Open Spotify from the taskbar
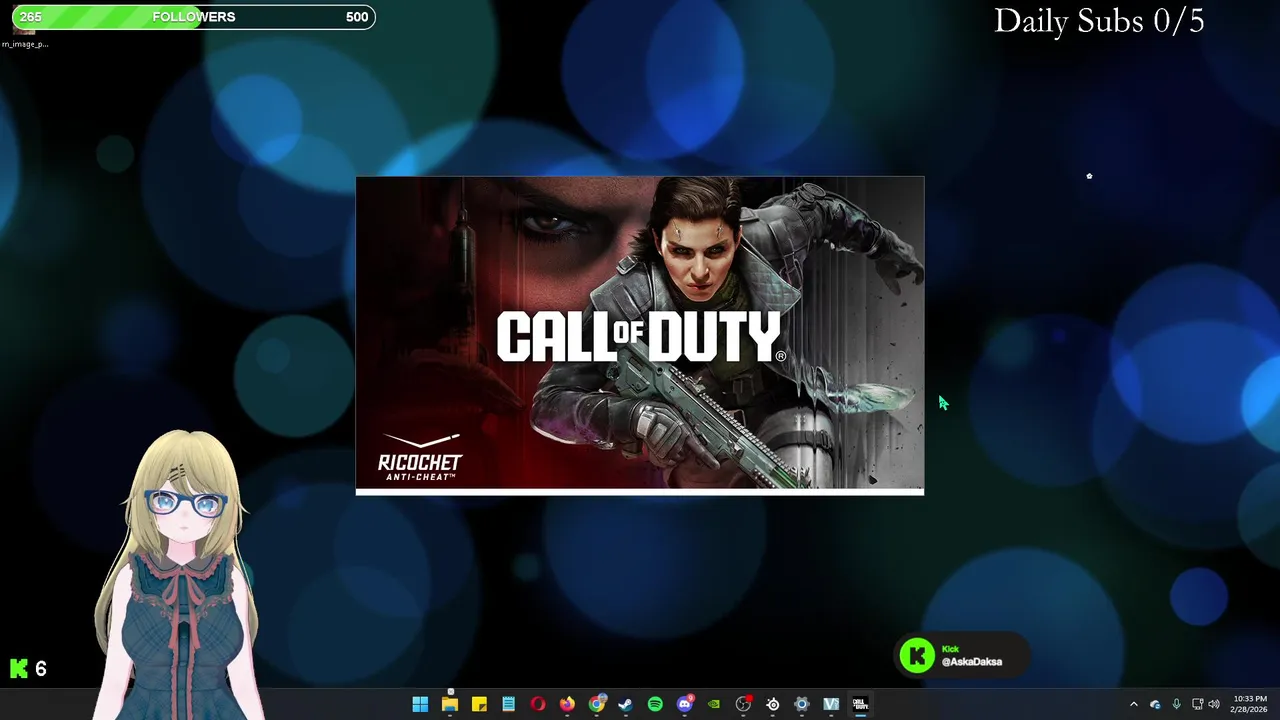This screenshot has width=1280, height=720. (655, 704)
